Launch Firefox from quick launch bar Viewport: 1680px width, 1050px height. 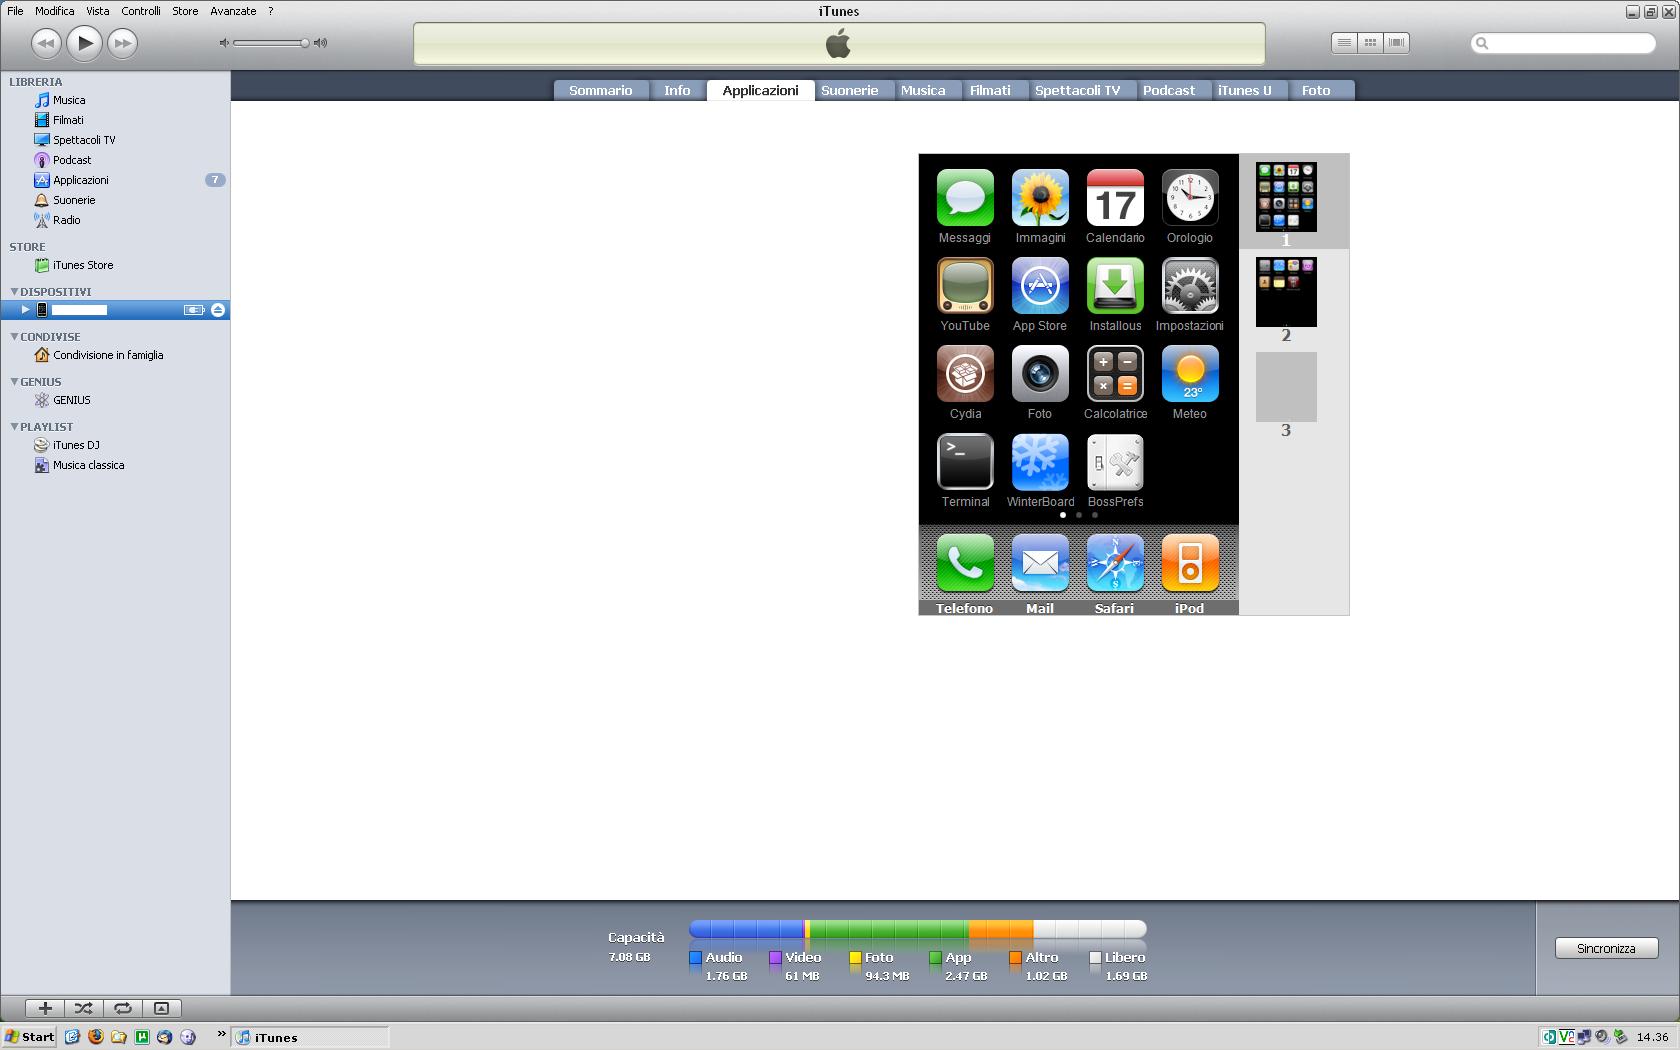(96, 1037)
